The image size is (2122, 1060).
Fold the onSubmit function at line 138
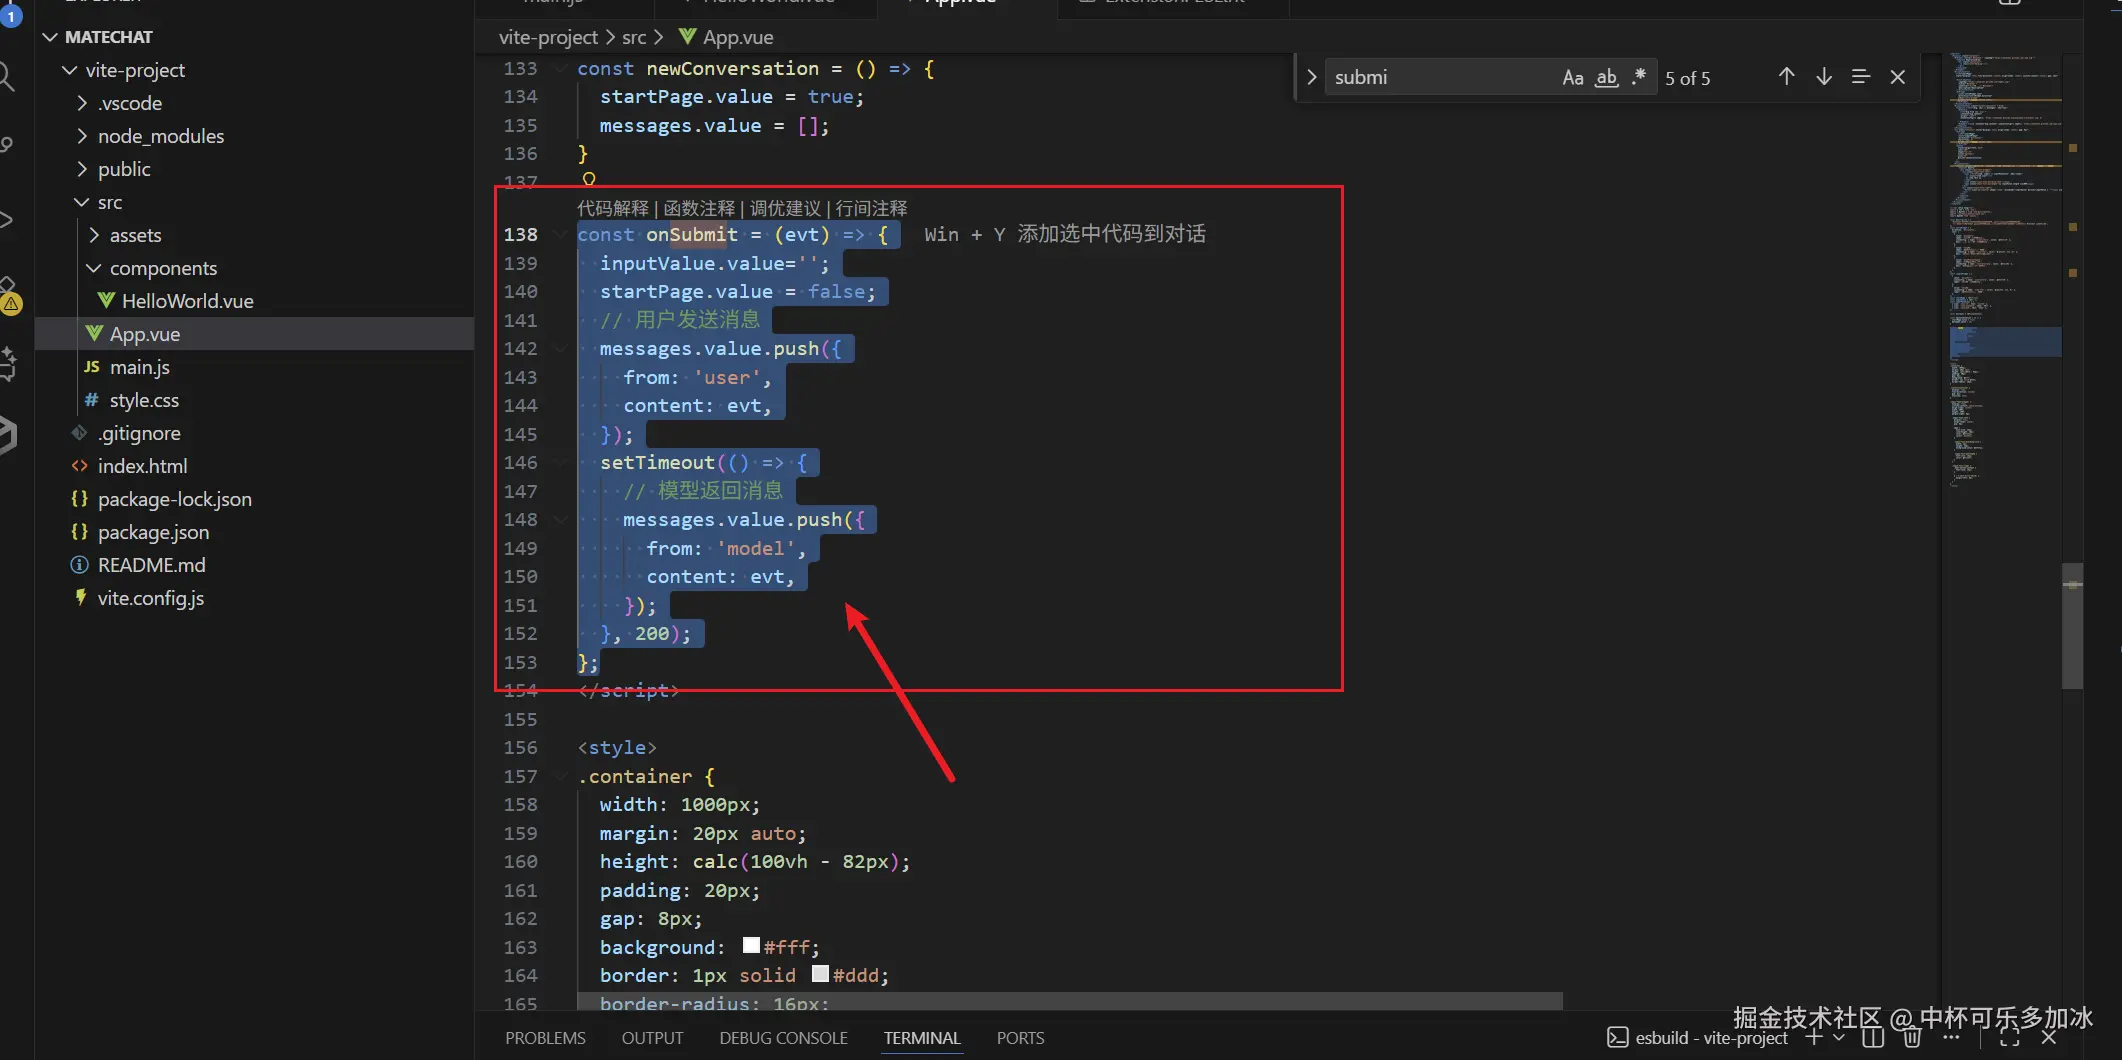tap(561, 235)
